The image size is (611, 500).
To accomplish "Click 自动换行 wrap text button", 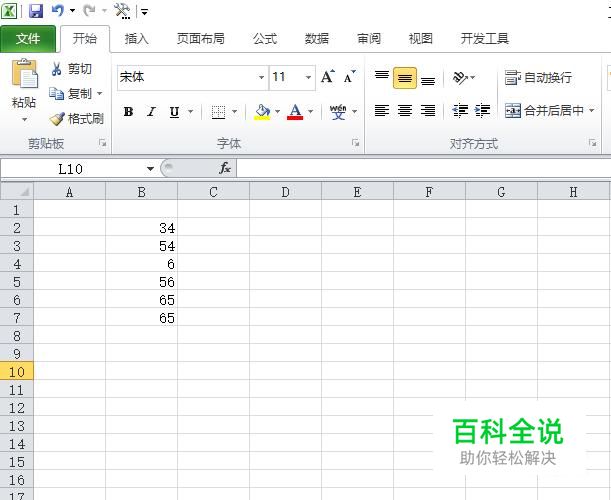I will coord(538,78).
